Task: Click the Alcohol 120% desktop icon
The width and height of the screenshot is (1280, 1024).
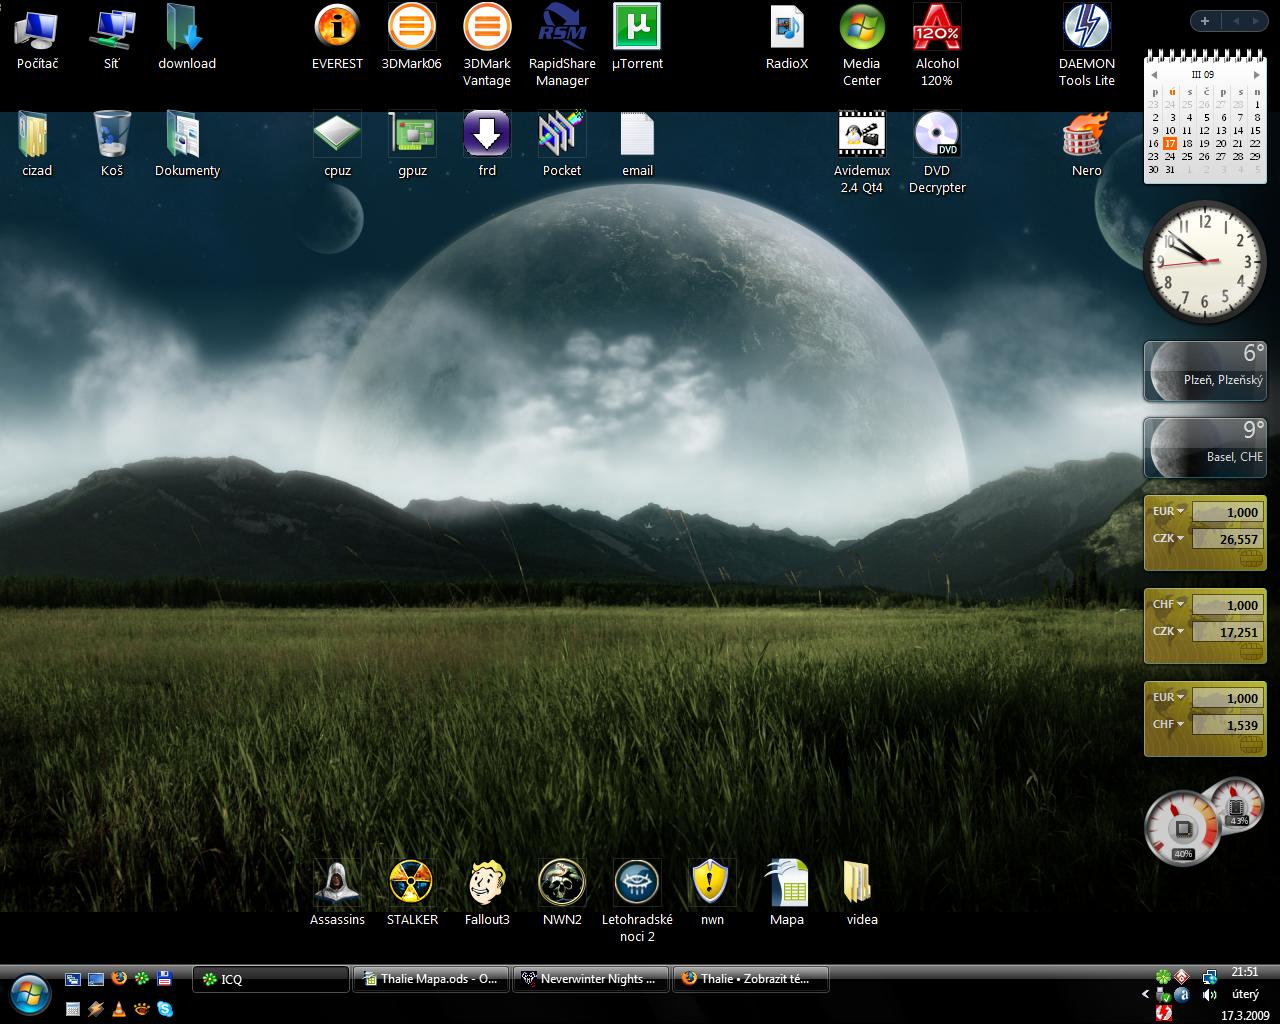Action: 937,29
